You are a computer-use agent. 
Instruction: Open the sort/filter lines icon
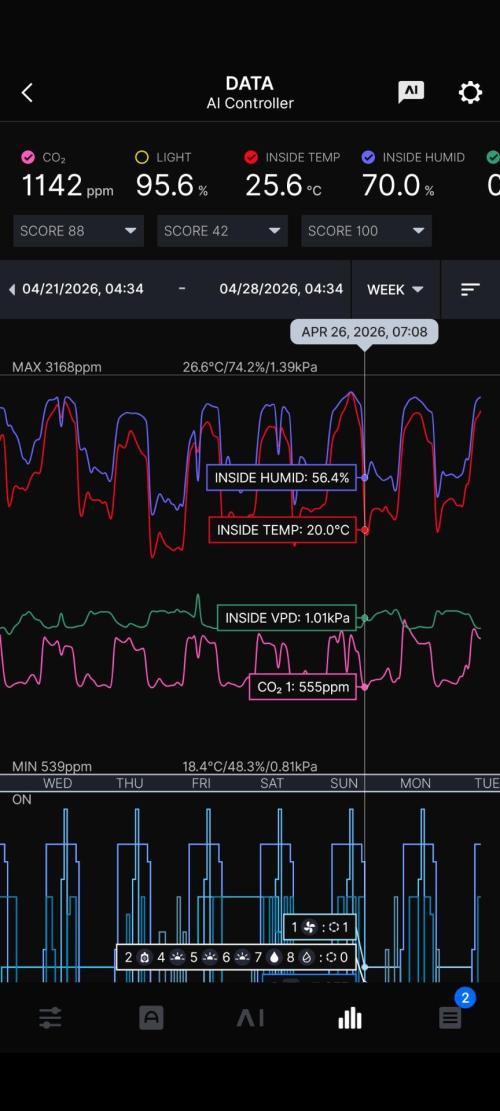tap(470, 289)
